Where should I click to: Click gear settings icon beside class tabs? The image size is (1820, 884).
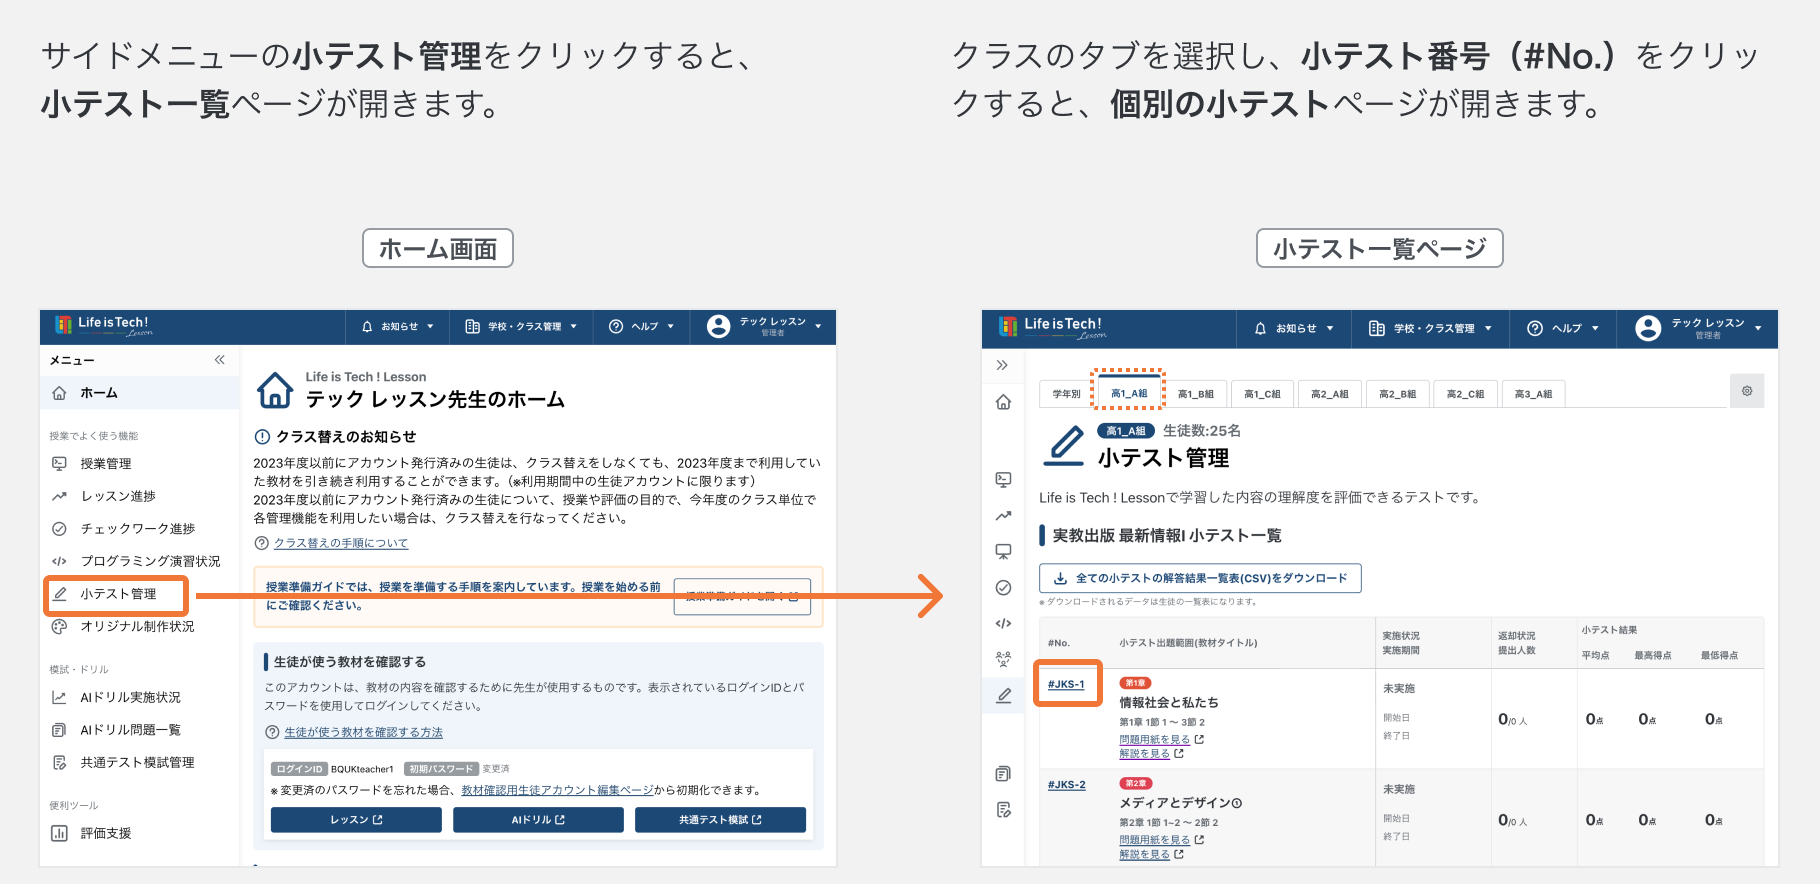(x=1747, y=391)
